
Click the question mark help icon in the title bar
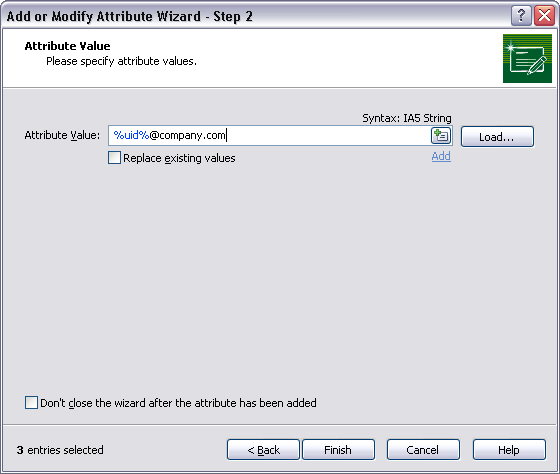521,16
